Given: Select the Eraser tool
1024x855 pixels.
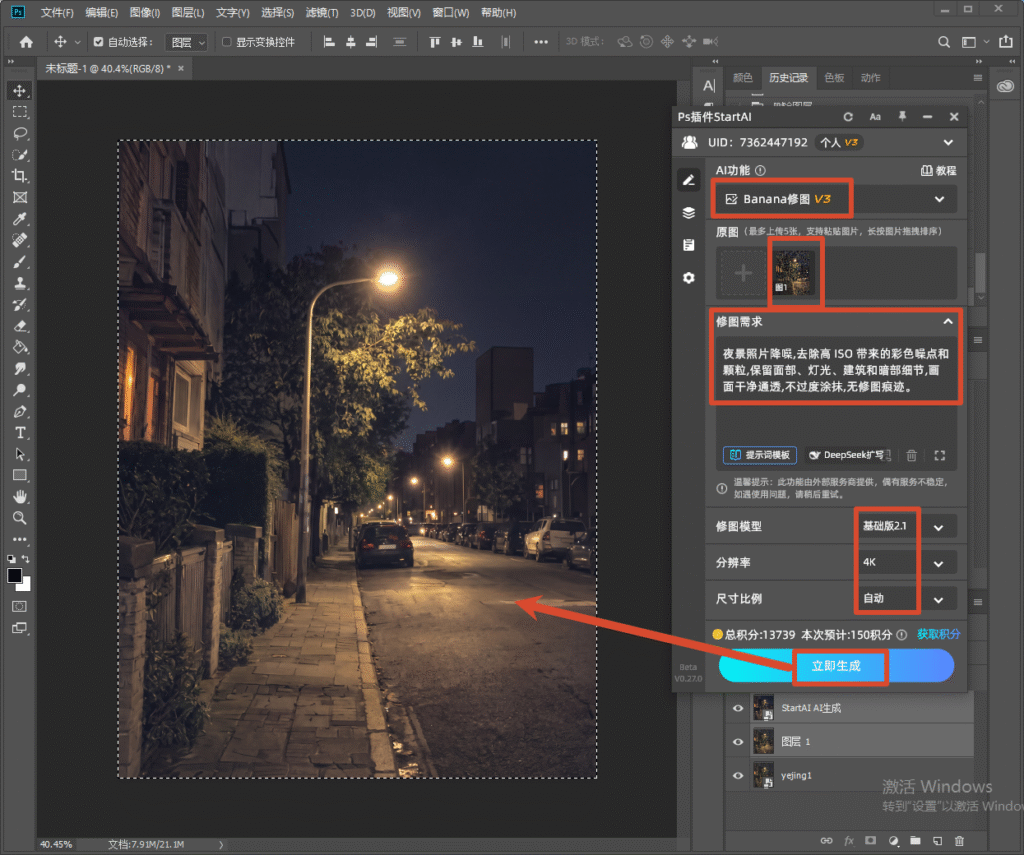Looking at the screenshot, I should coord(20,326).
